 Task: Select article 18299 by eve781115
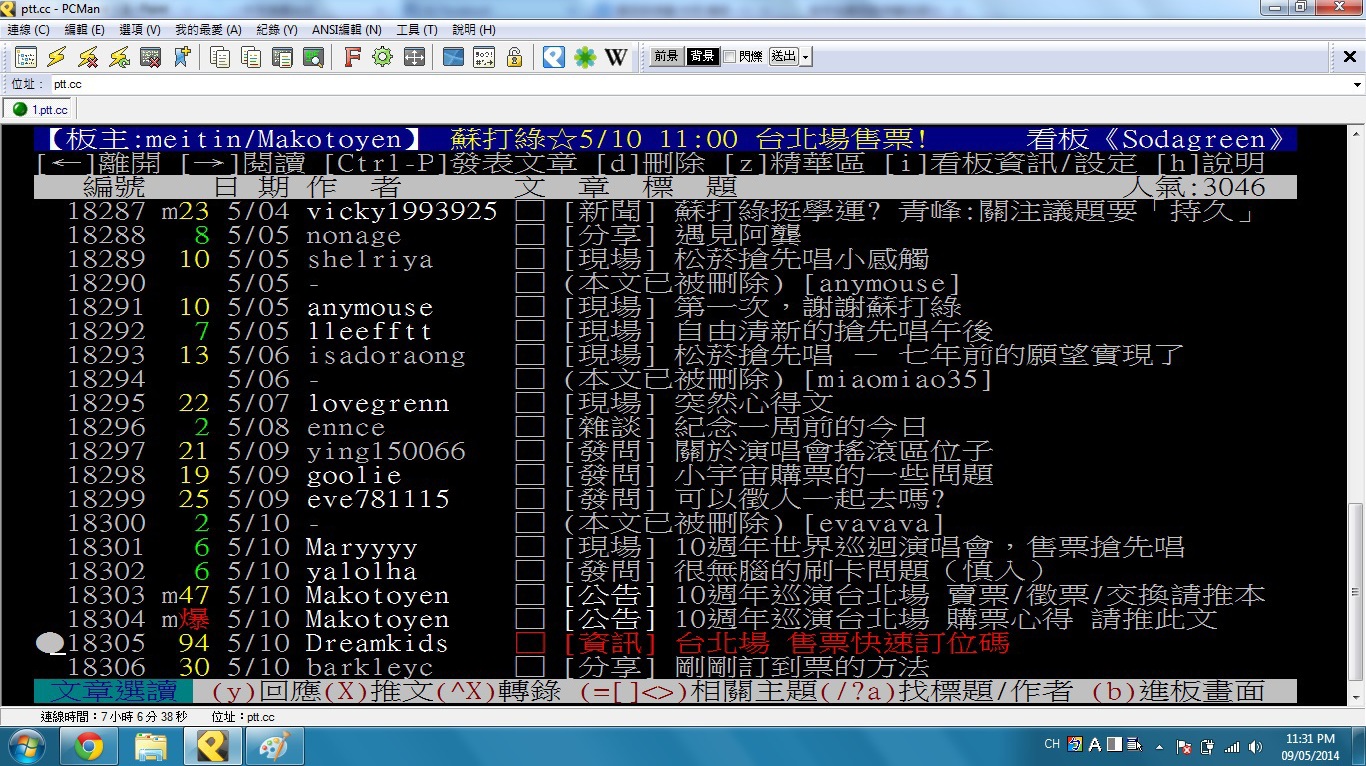(665, 500)
